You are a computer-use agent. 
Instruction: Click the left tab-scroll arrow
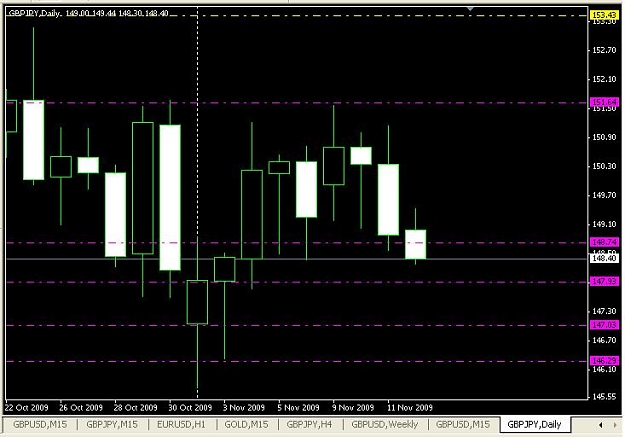tap(601, 425)
